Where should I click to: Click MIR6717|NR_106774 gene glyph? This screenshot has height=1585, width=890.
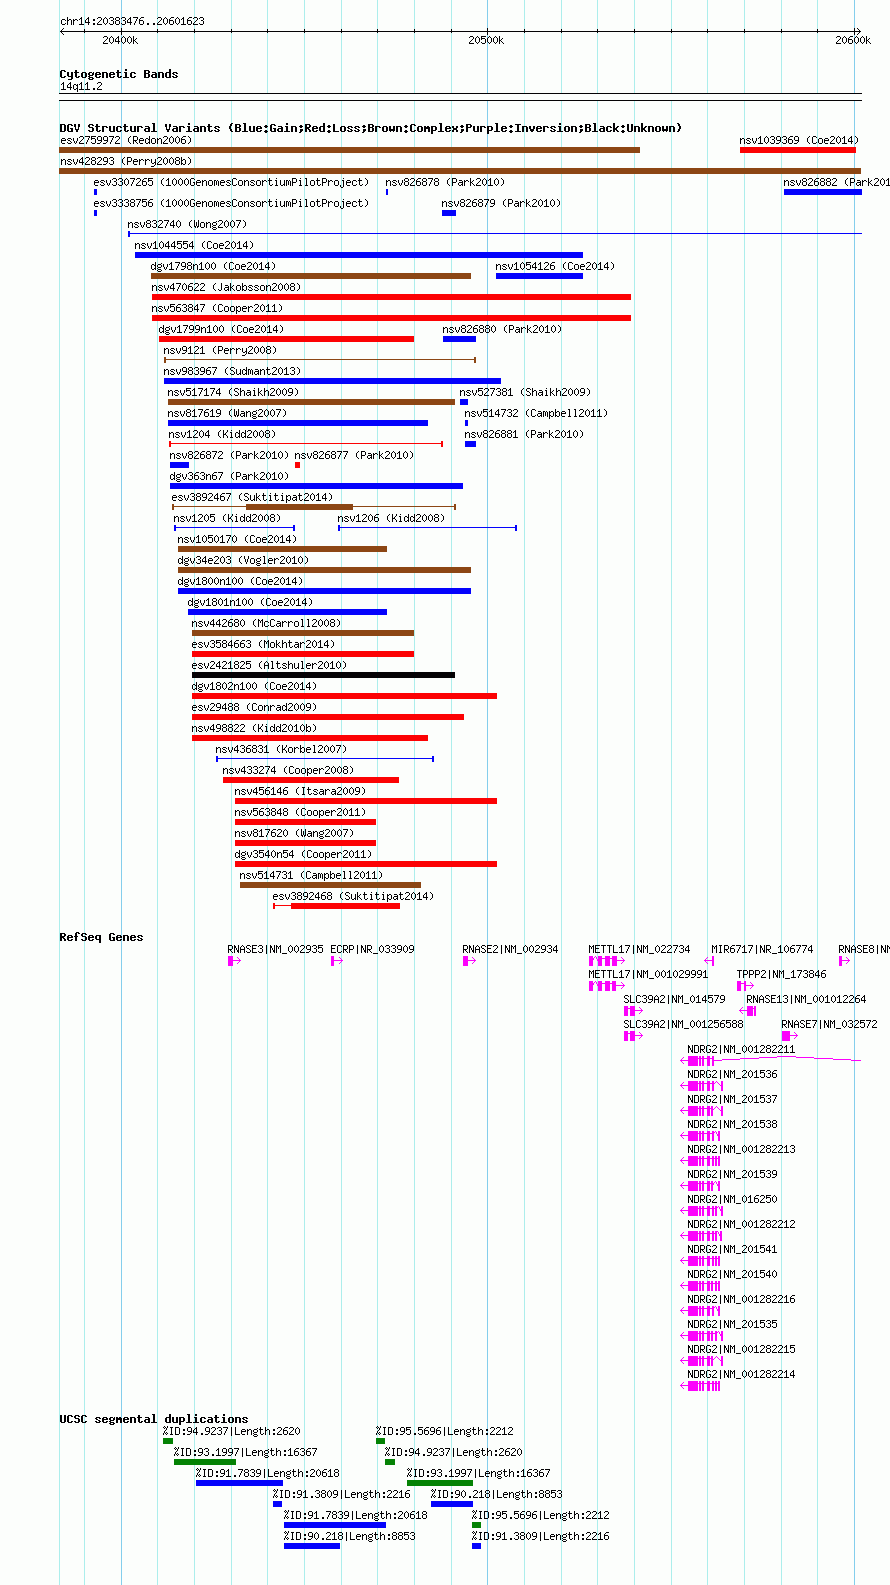709,961
